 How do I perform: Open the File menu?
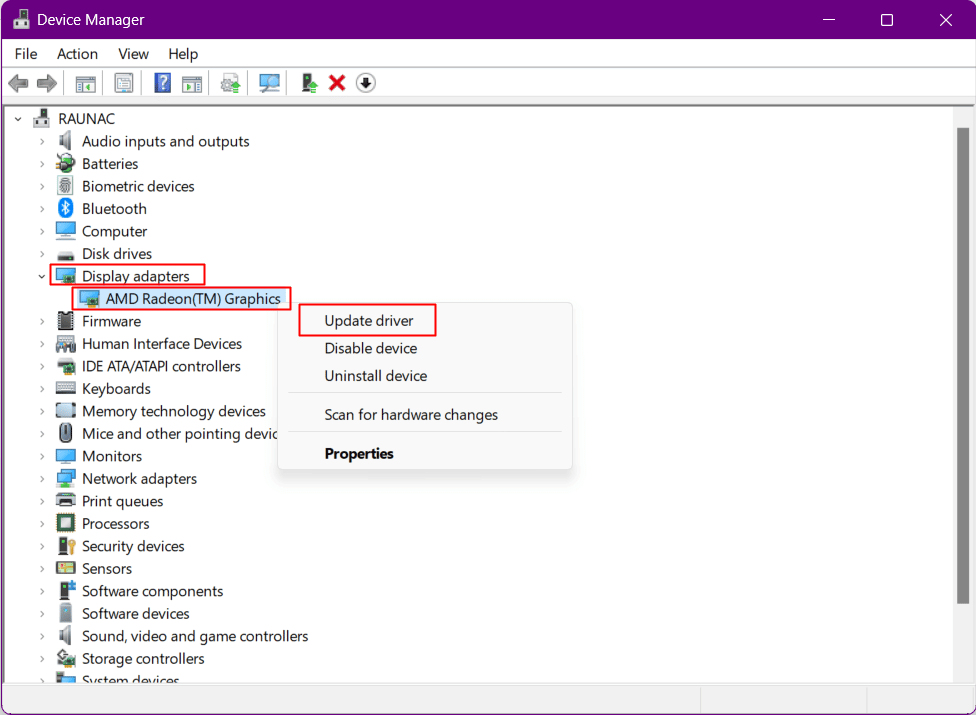pyautogui.click(x=26, y=54)
